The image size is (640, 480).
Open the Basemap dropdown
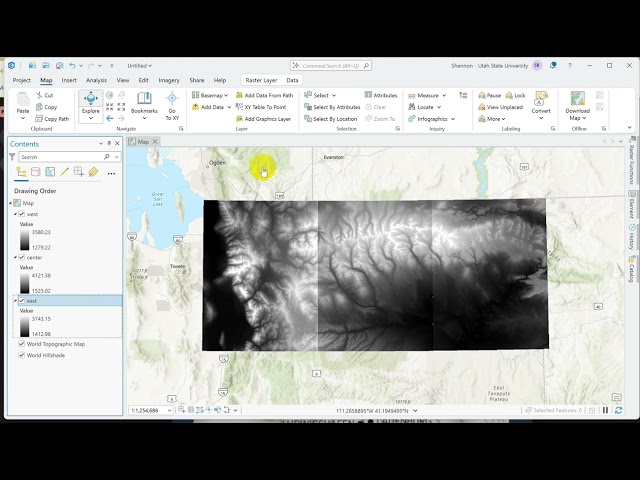pos(210,95)
